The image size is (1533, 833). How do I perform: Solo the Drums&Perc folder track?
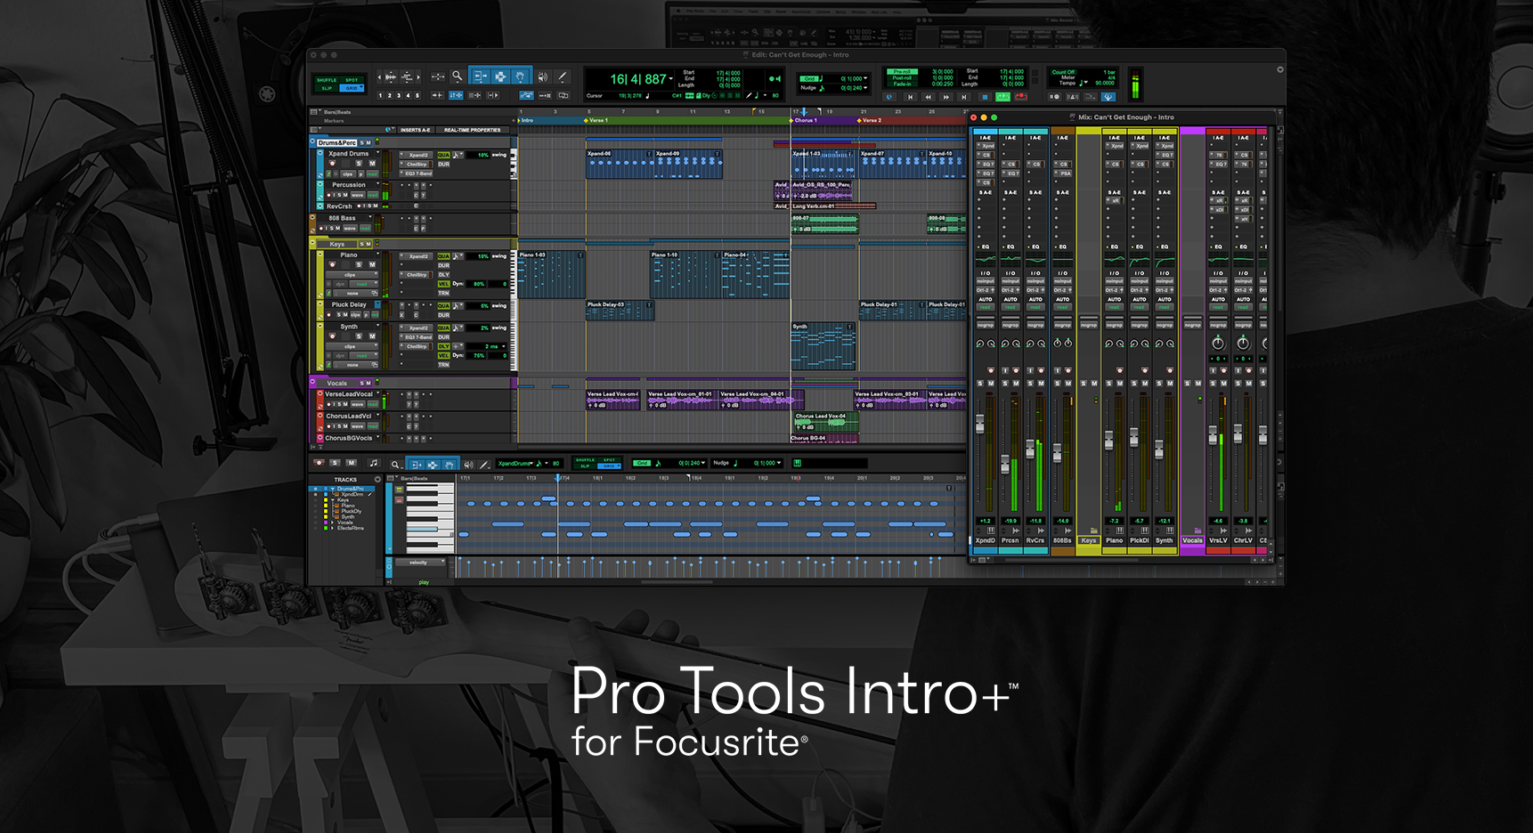362,143
